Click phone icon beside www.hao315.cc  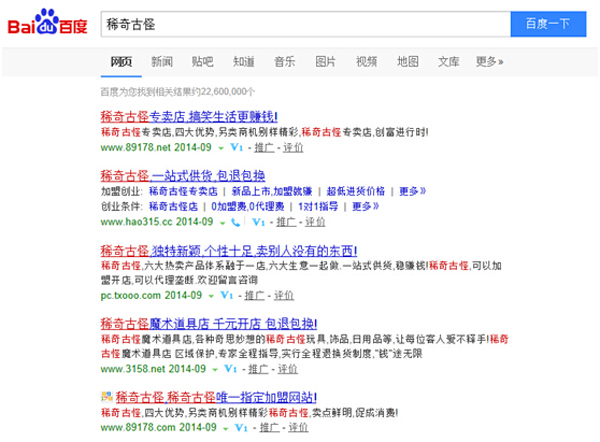coord(236,222)
